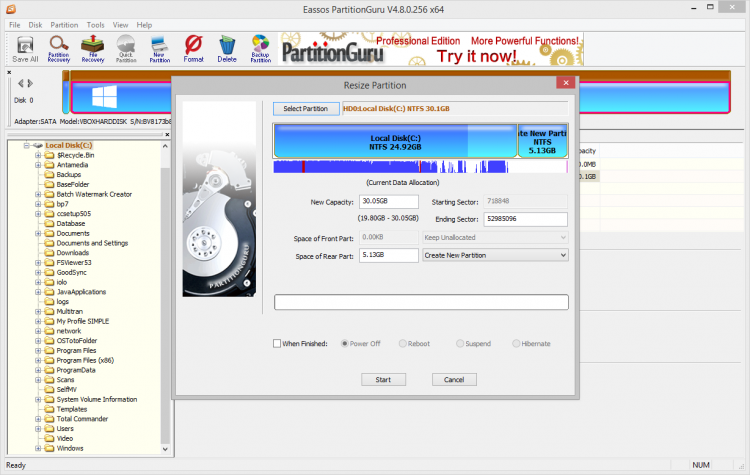The height and width of the screenshot is (475, 750).
Task: Click the Save All toolbar icon
Action: coord(25,49)
